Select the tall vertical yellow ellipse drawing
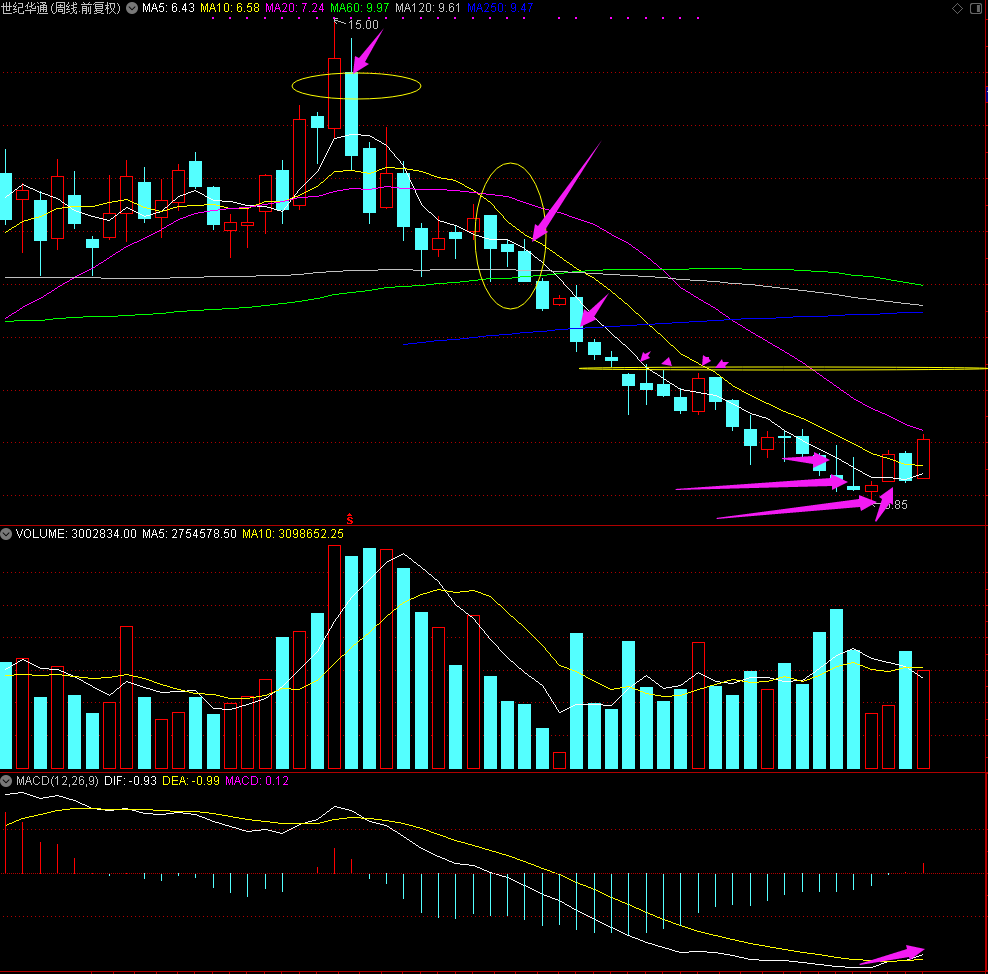 click(x=512, y=235)
